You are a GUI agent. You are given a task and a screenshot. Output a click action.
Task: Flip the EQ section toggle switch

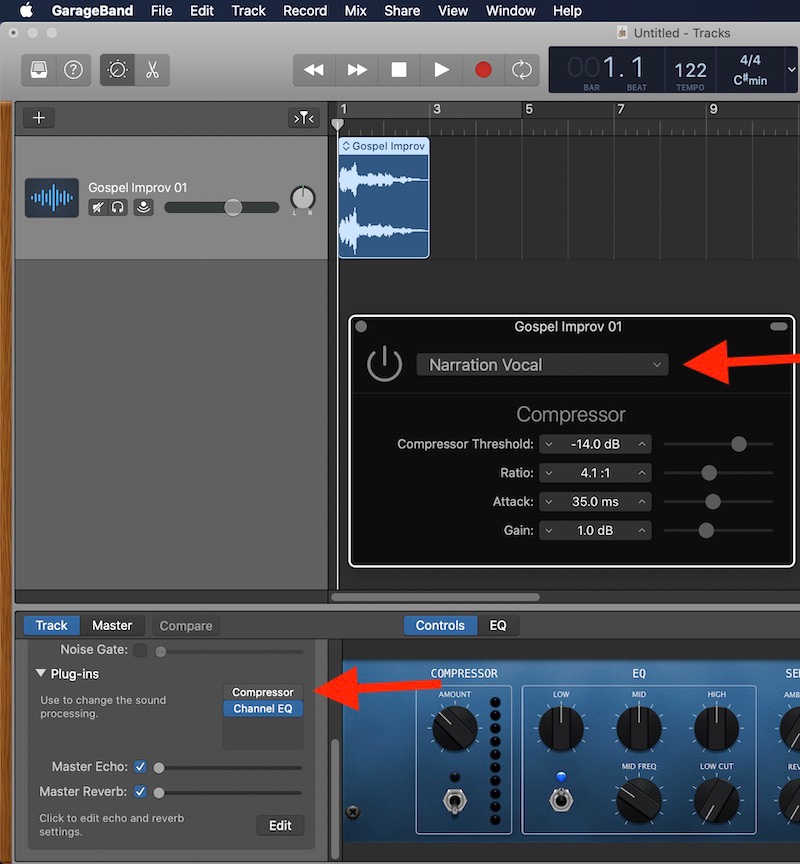point(561,800)
